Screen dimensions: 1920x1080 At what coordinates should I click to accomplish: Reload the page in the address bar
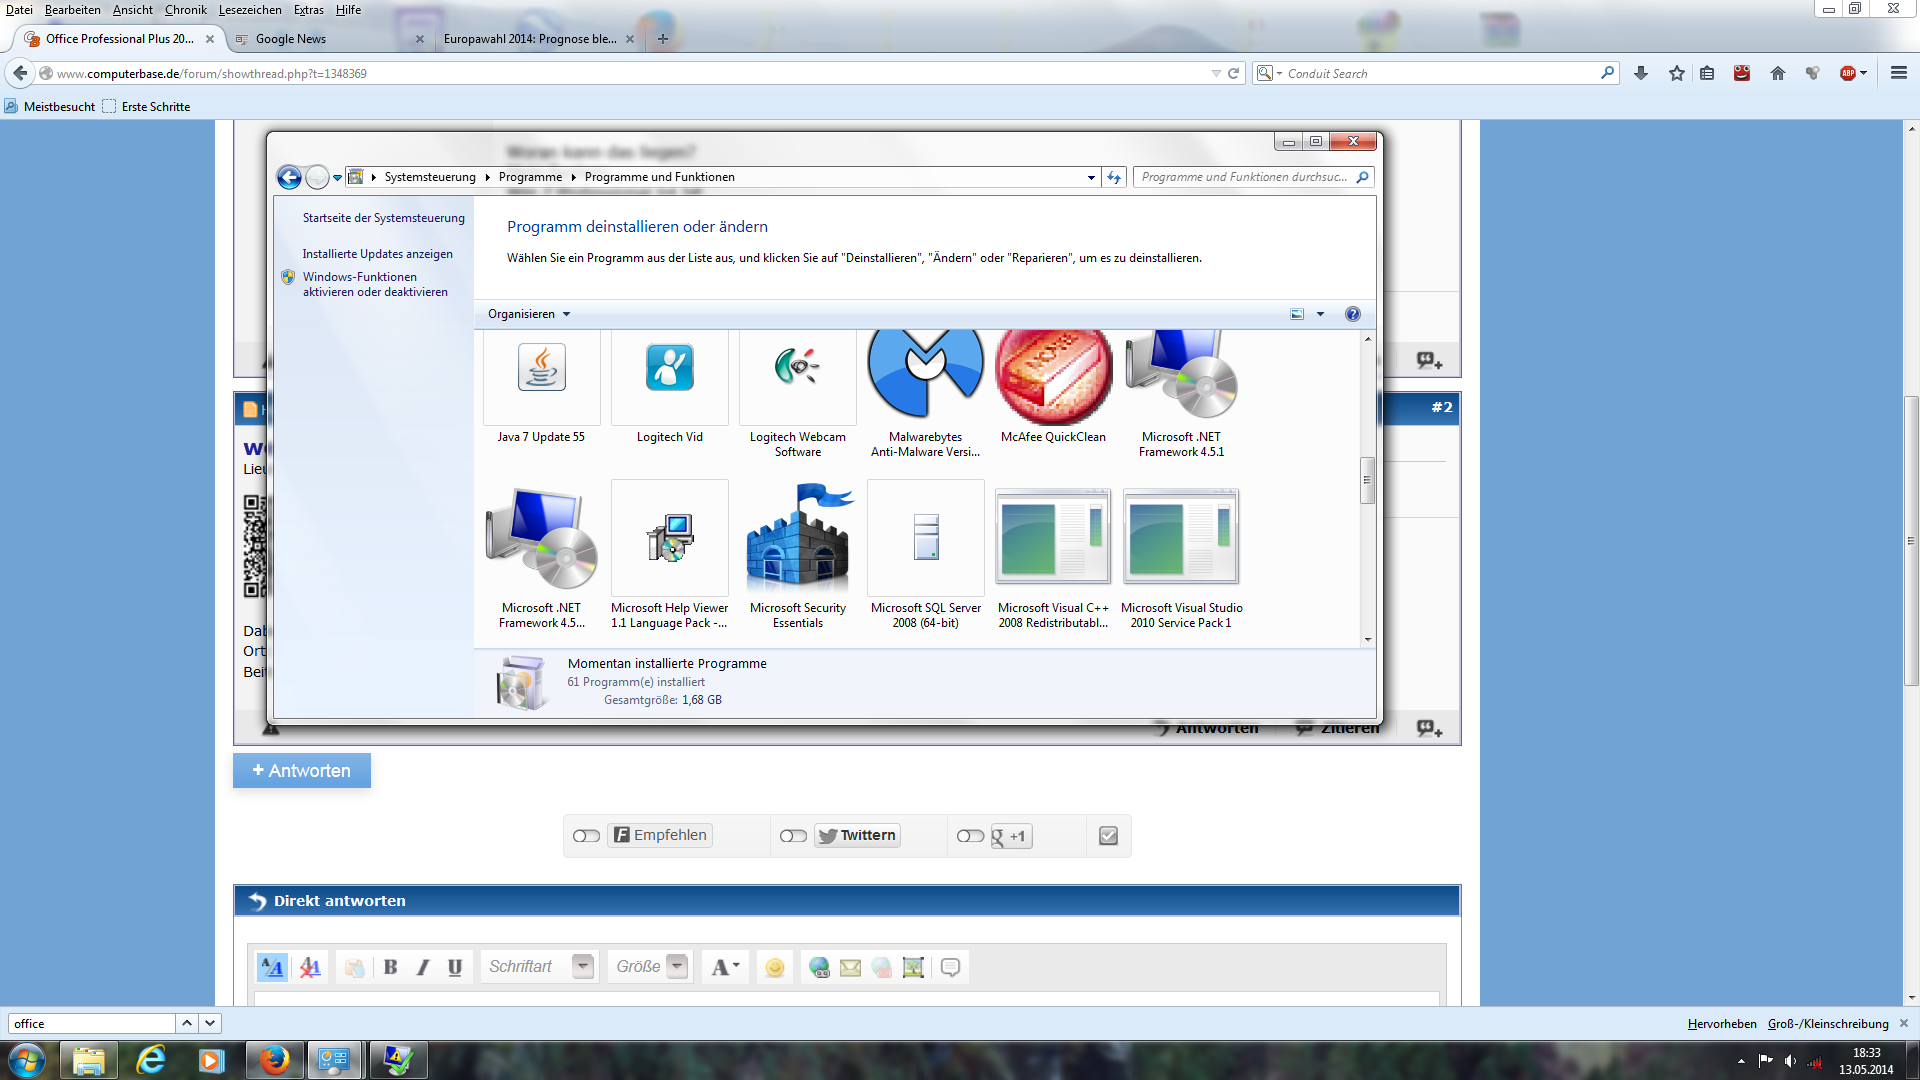click(x=1234, y=73)
